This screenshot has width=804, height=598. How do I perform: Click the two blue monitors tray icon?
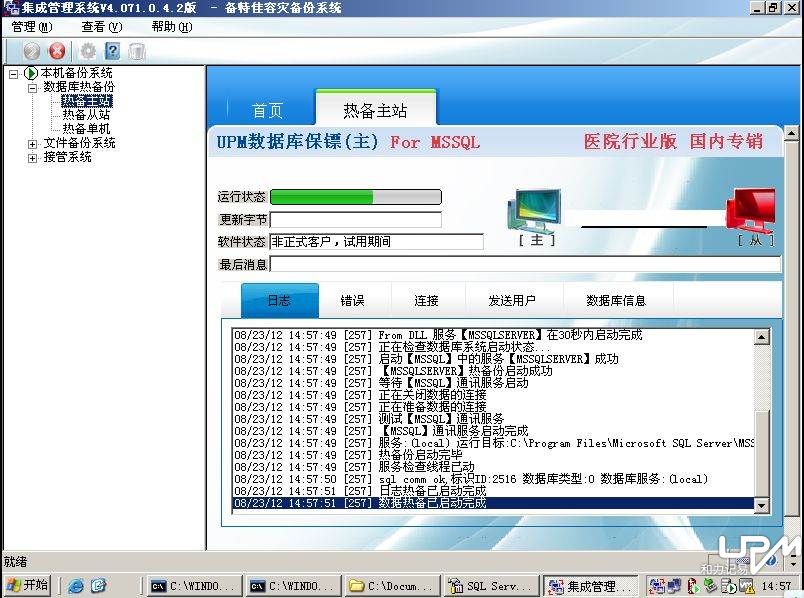point(674,586)
